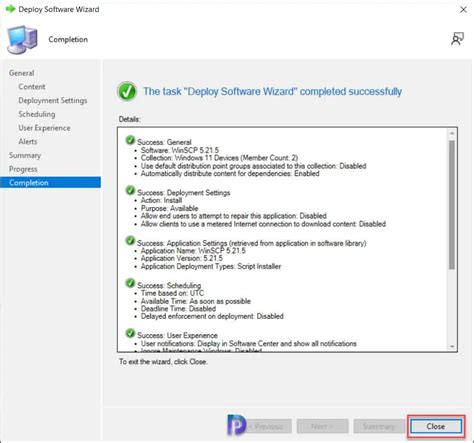Click the 'Allow end users to attempt to repair' line

pyautogui.click(x=233, y=216)
